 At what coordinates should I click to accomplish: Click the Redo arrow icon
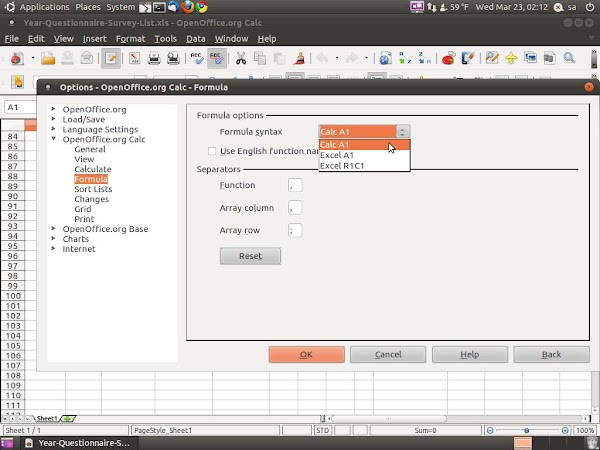pos(351,59)
